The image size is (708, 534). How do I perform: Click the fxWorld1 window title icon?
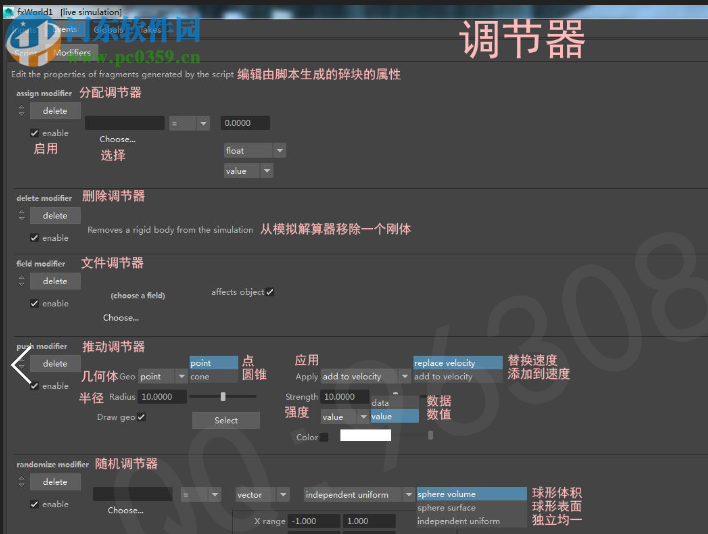pos(8,12)
